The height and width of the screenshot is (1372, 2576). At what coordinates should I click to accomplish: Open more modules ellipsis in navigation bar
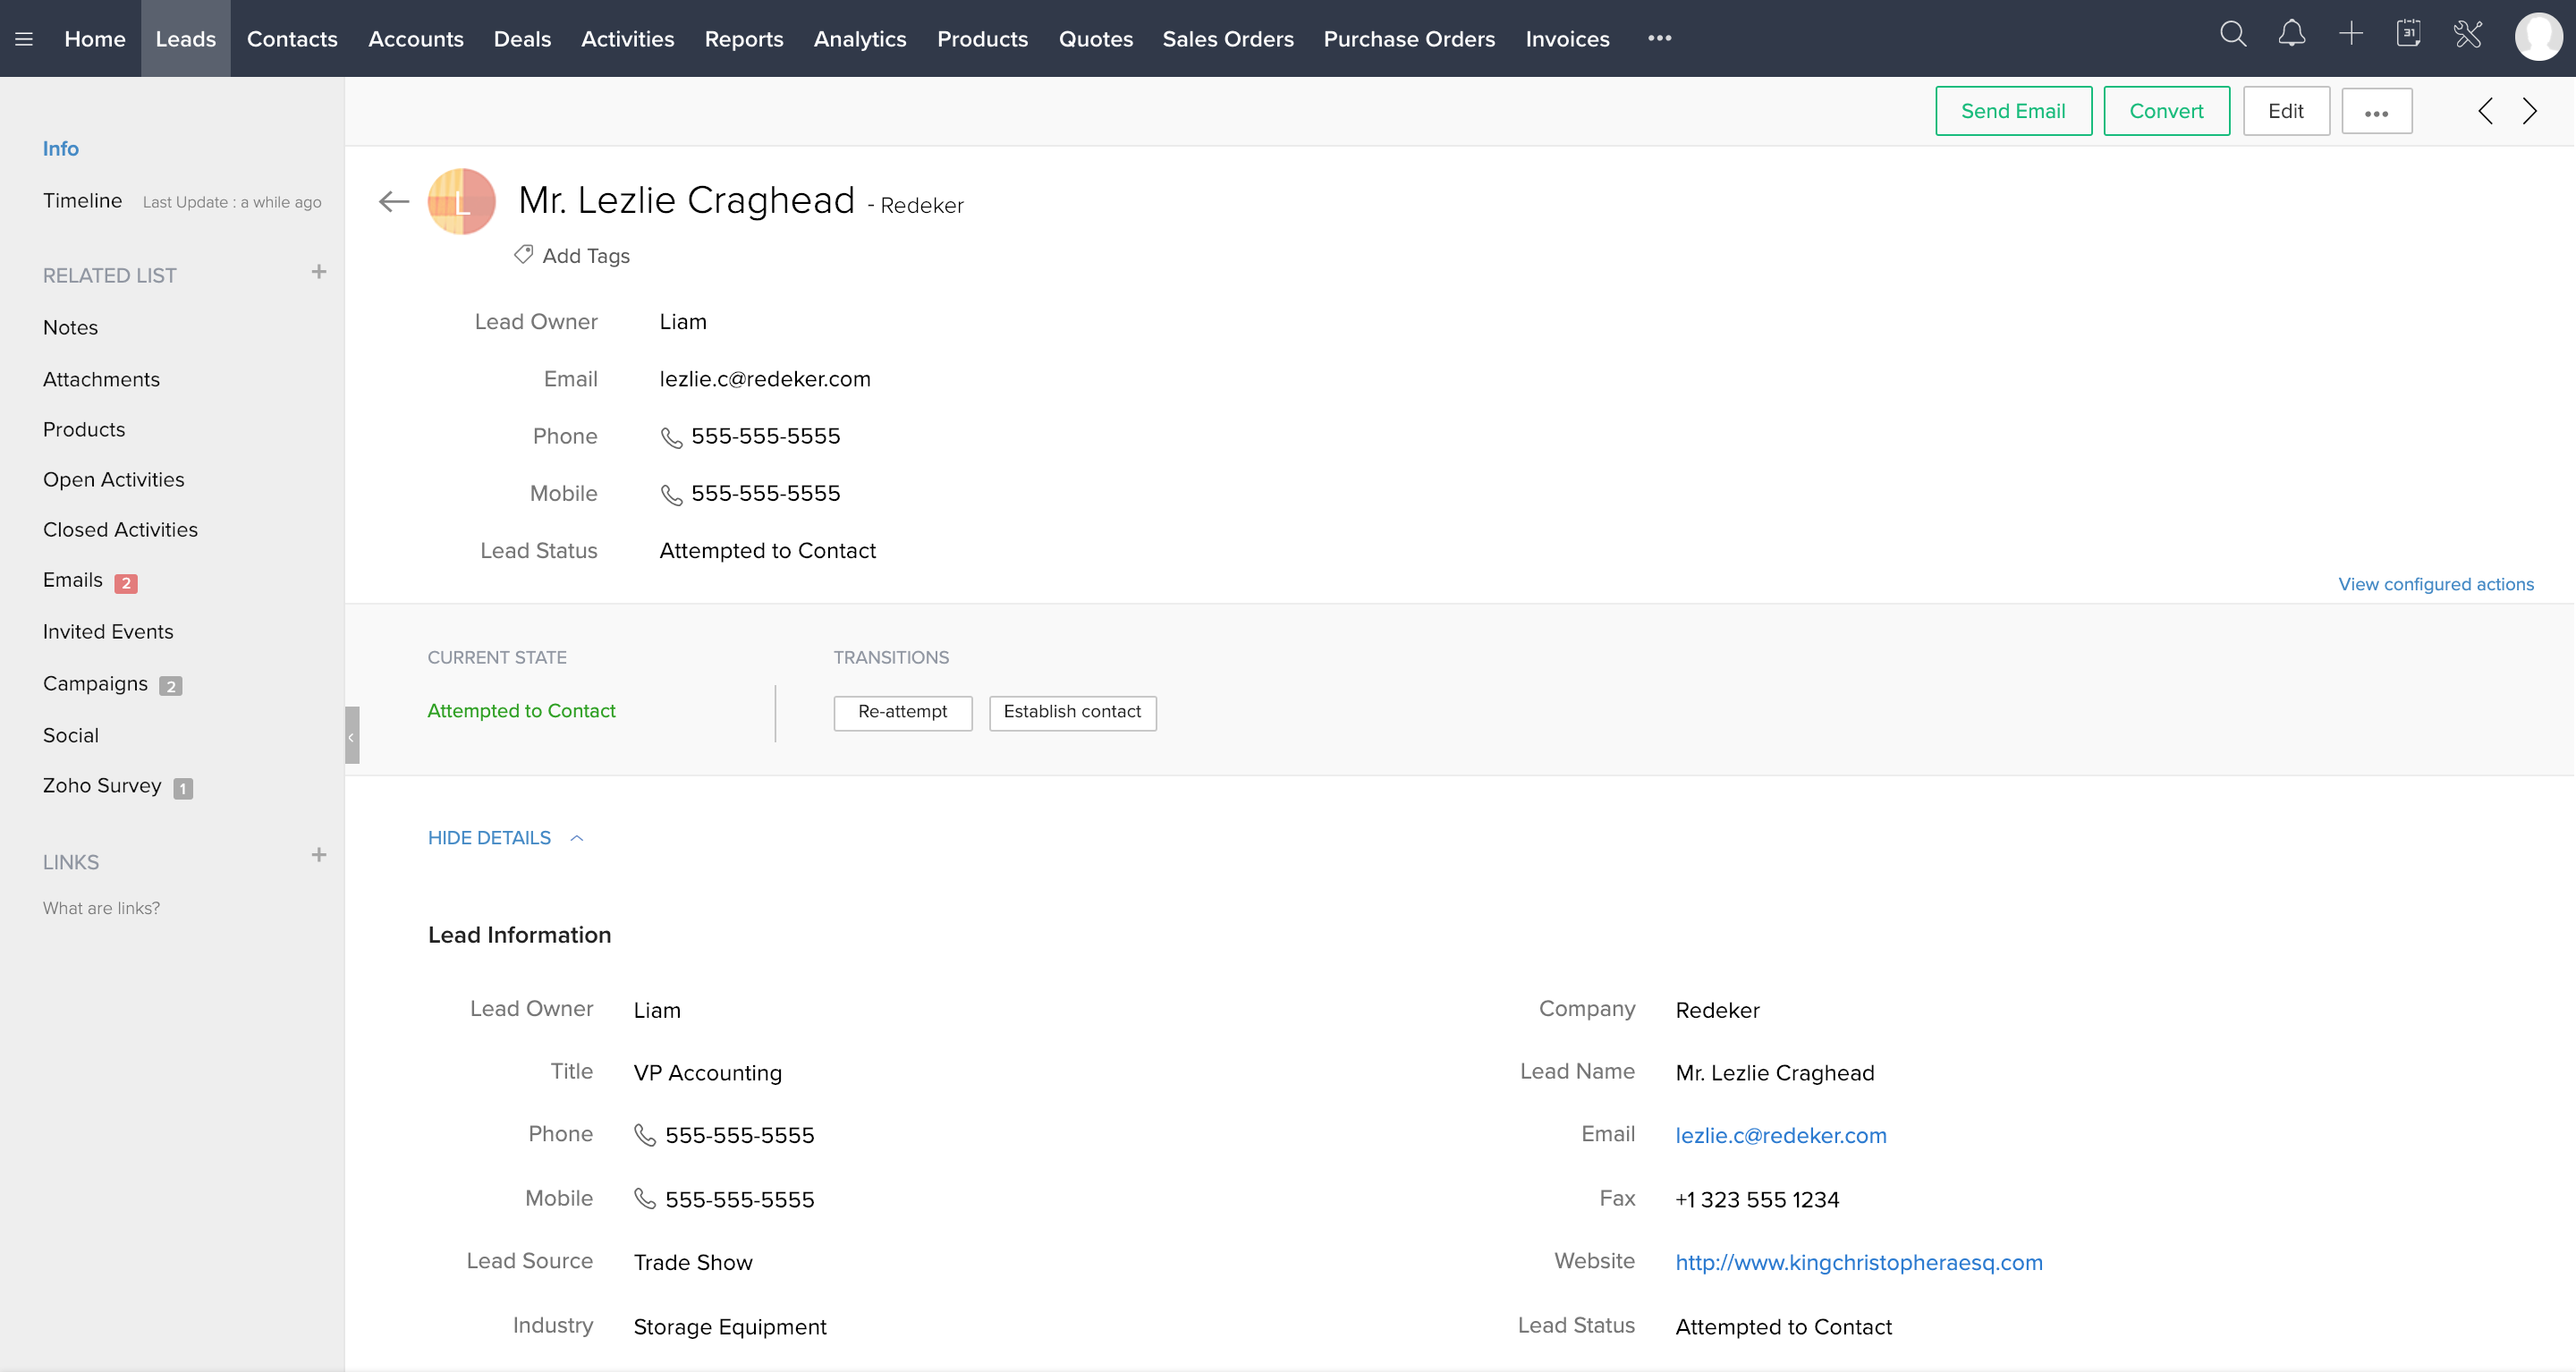pyautogui.click(x=1659, y=39)
